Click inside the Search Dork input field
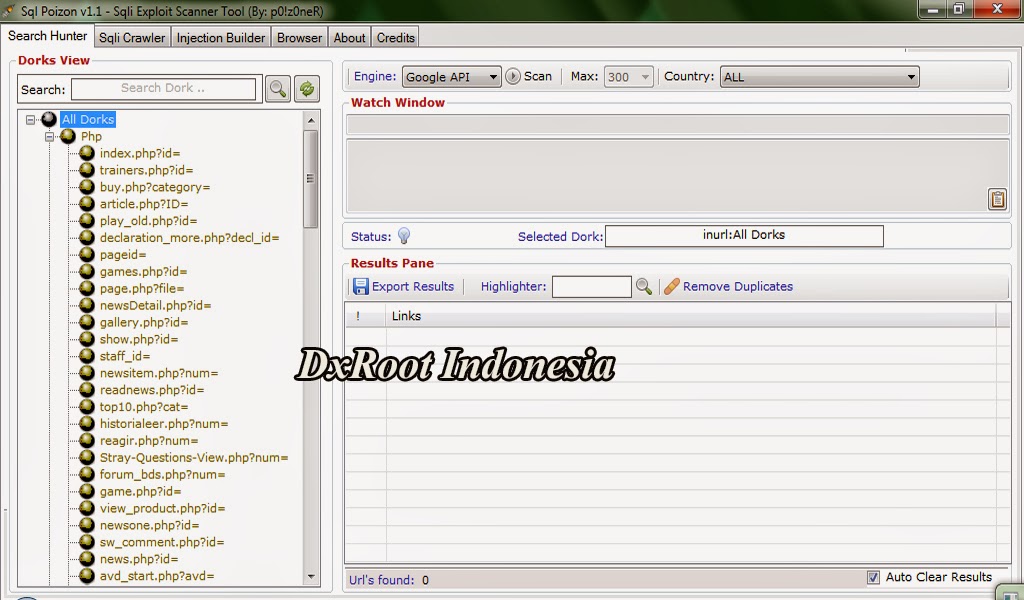Viewport: 1024px width, 600px height. (x=163, y=88)
